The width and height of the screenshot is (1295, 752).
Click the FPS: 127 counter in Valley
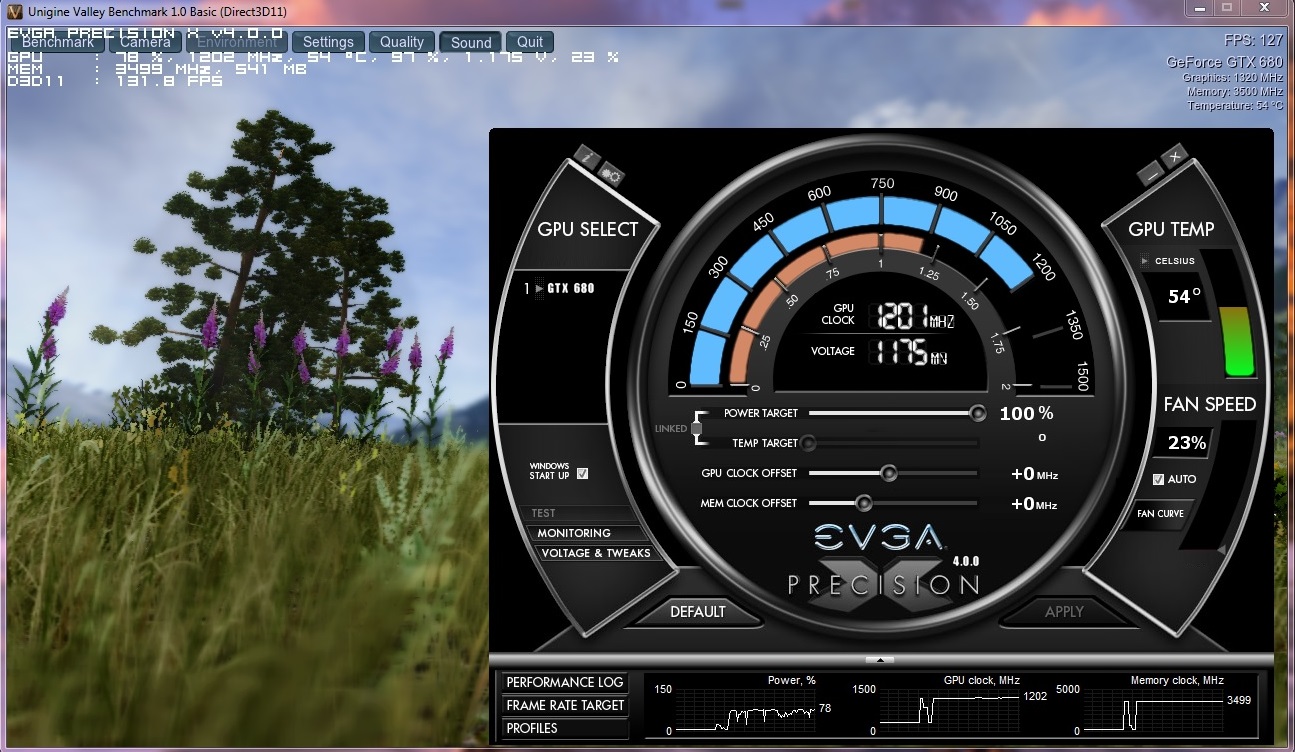pyautogui.click(x=1253, y=41)
